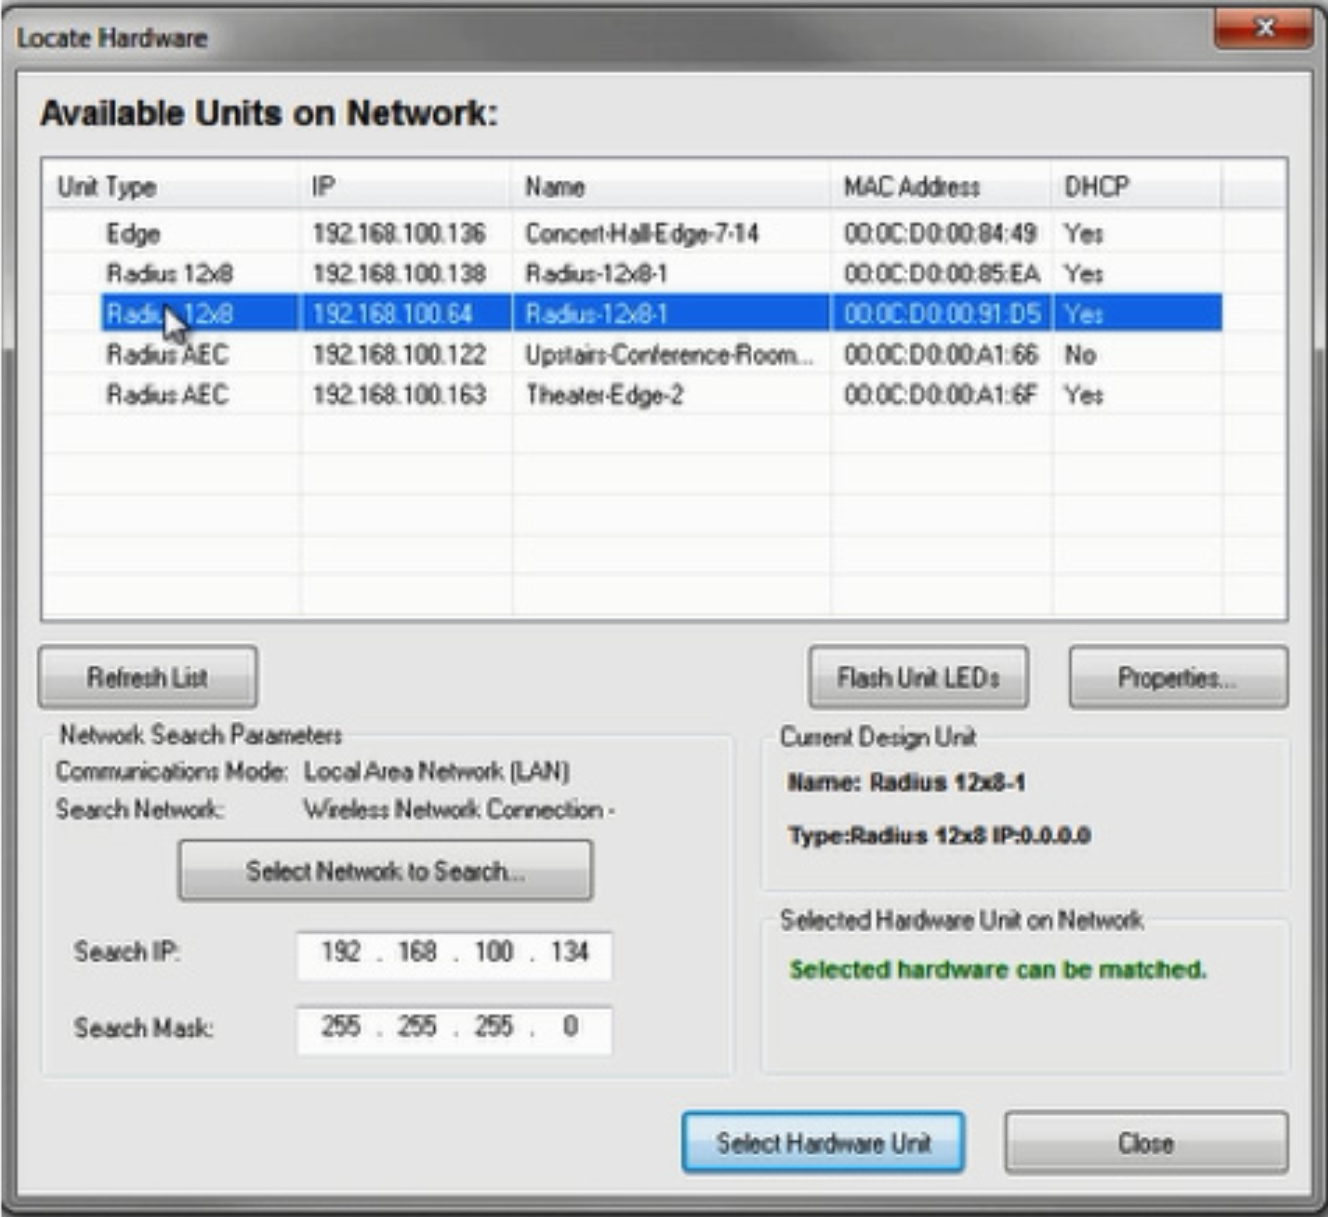This screenshot has height=1218, width=1328.
Task: Click the Search IP first octet 192
Action: coord(340,952)
